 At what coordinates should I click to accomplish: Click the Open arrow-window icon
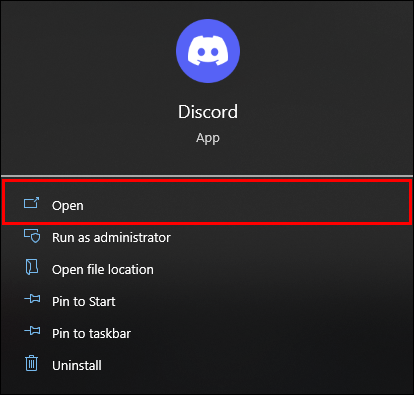point(31,203)
